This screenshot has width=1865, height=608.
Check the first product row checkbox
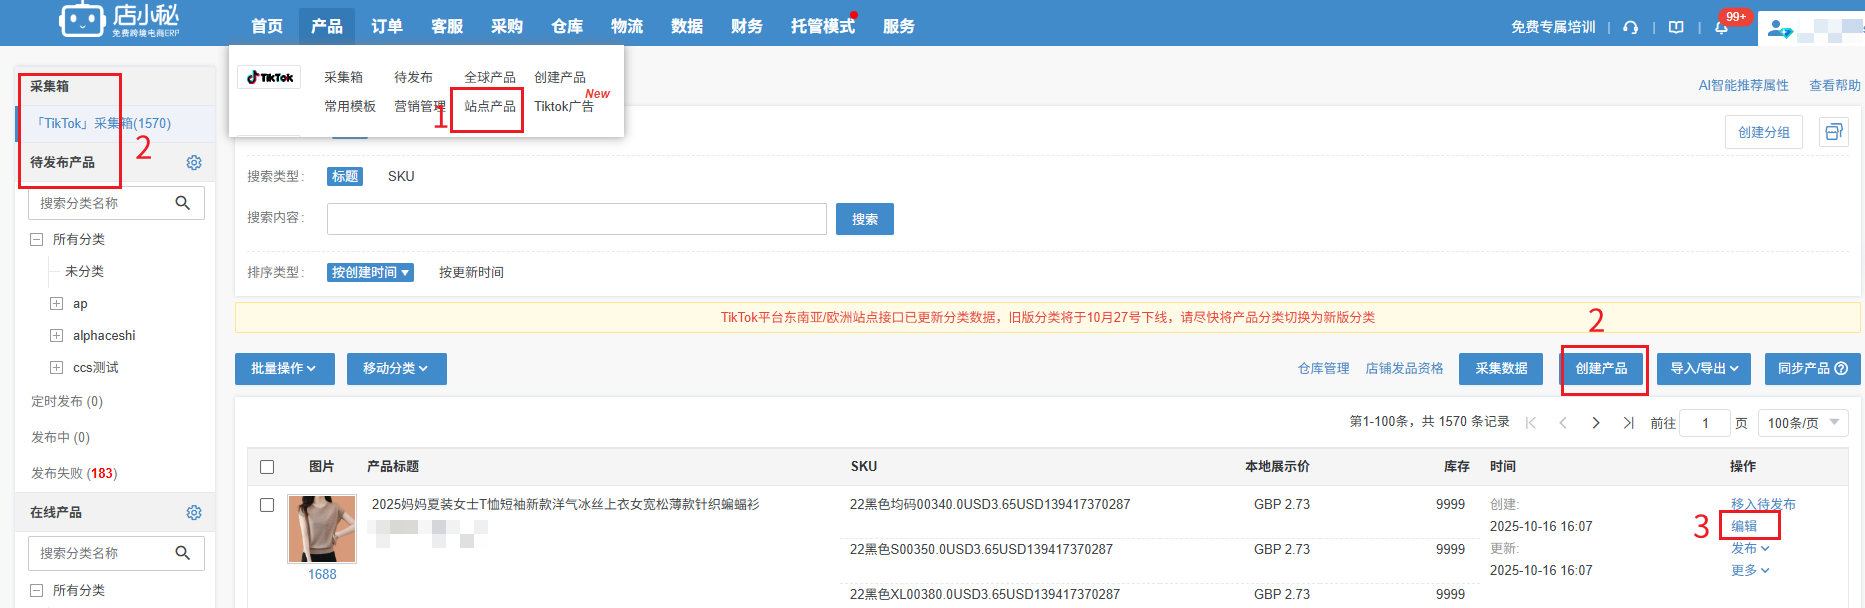[x=267, y=505]
